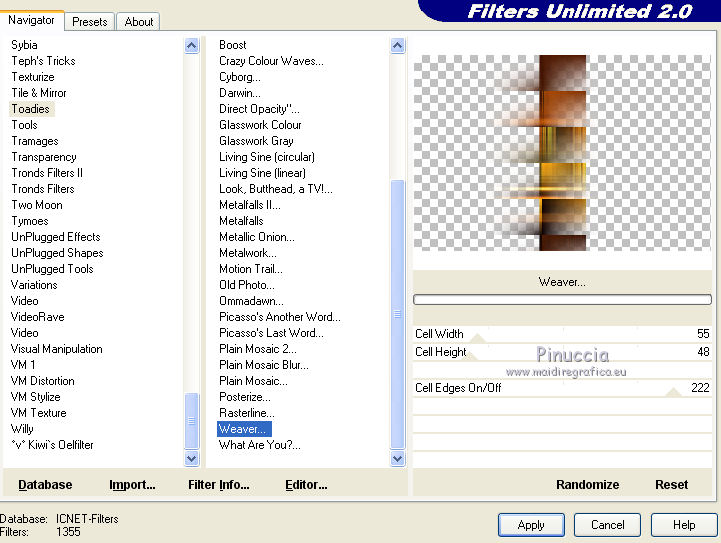
Task: Click the Database button
Action: tap(45, 485)
